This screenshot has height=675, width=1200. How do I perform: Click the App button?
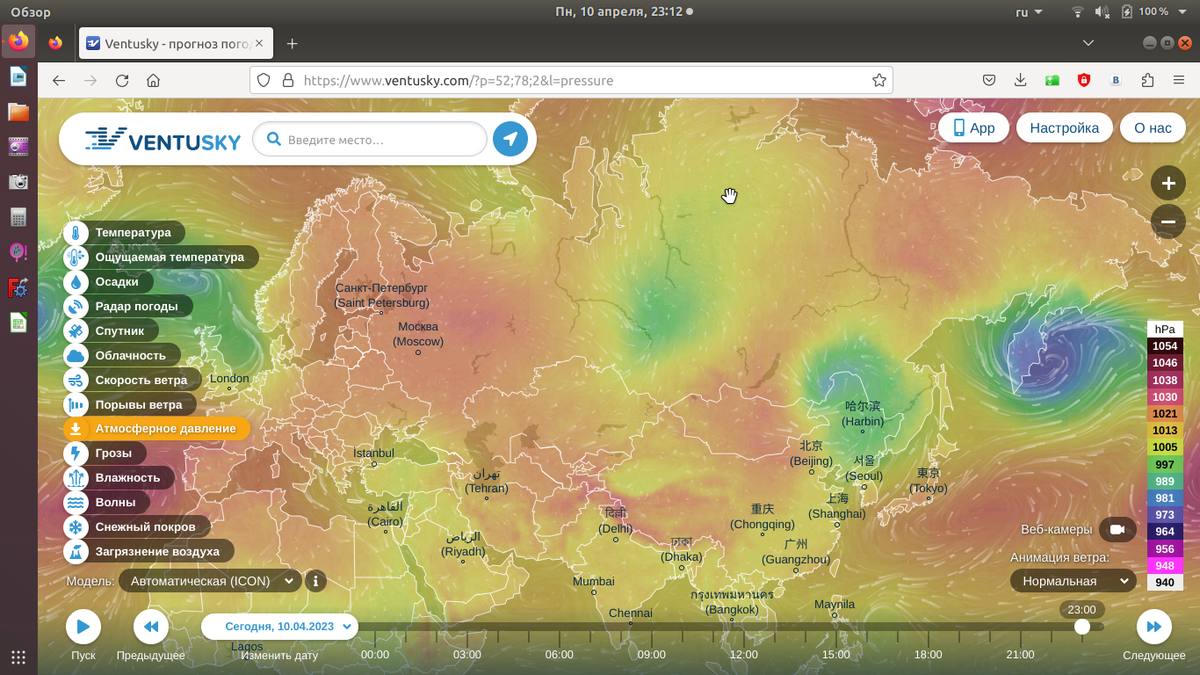(x=973, y=128)
